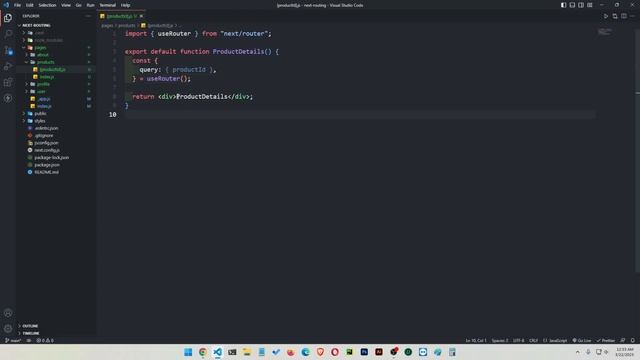Screen dimensions: 640x360
Task: Open the Accounts icon in activity bar
Action: tap(8, 313)
